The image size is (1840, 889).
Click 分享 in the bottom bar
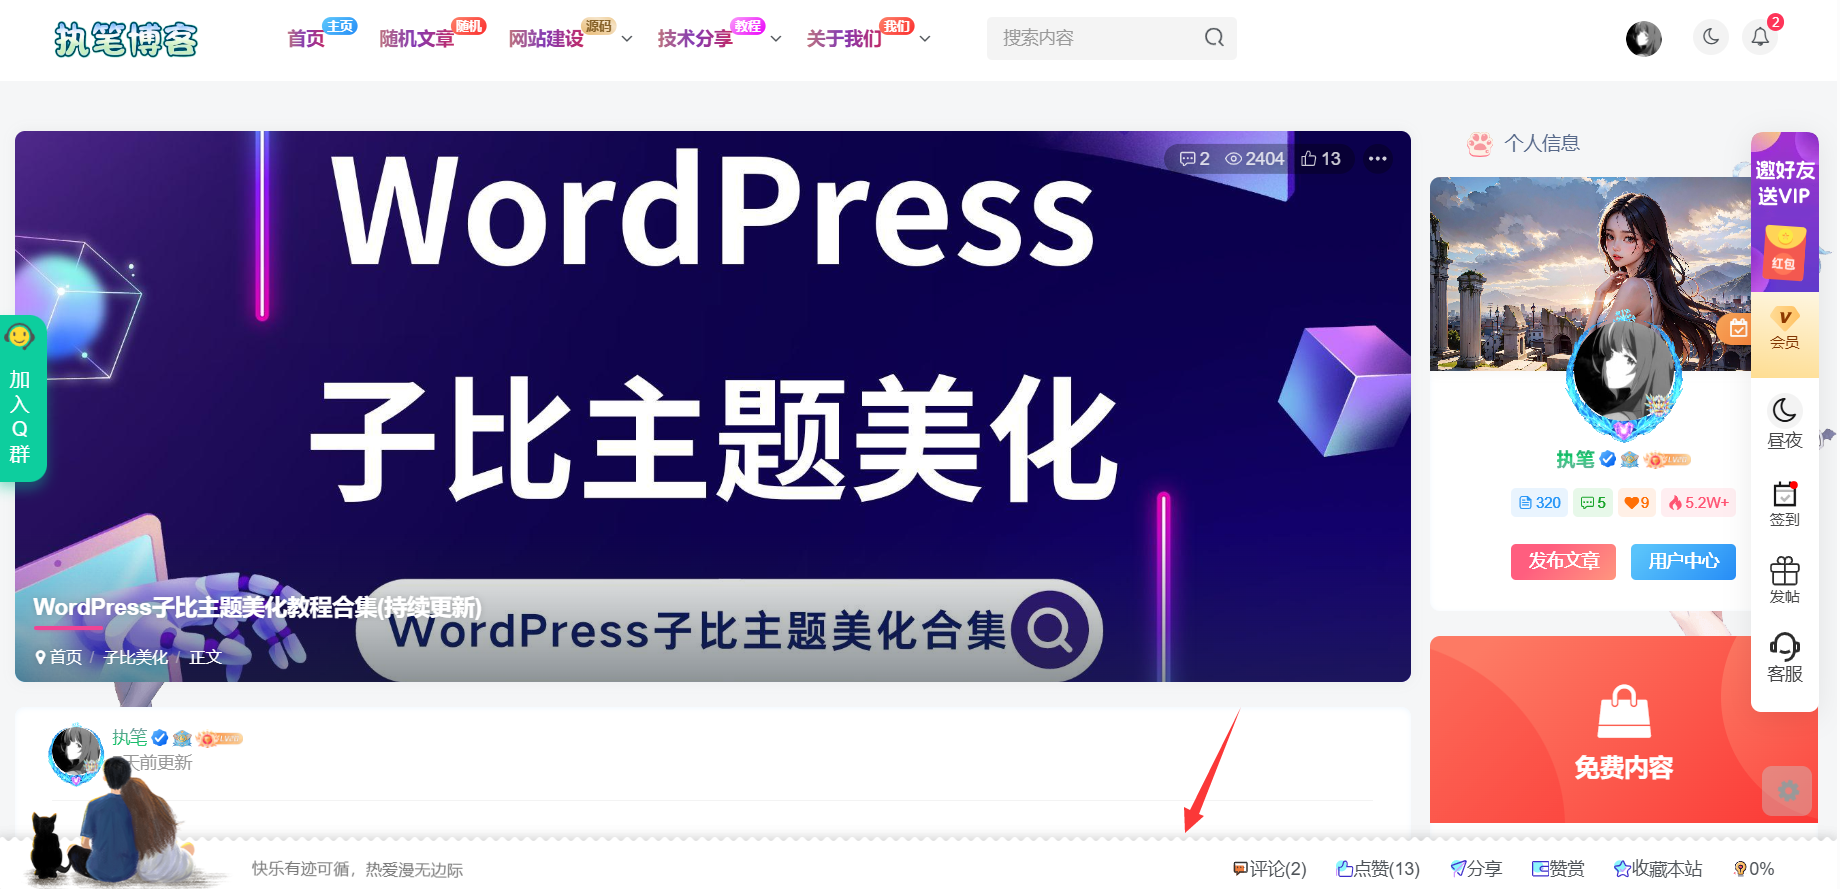(x=1476, y=869)
